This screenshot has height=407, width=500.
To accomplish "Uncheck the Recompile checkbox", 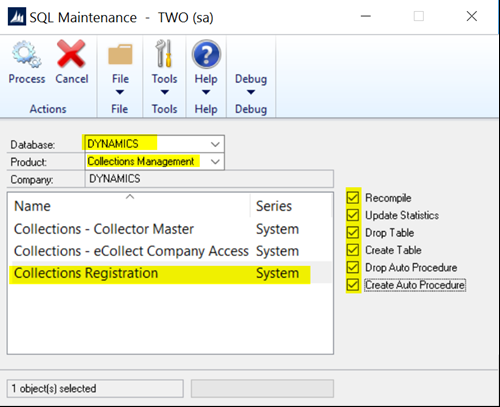I will click(353, 198).
